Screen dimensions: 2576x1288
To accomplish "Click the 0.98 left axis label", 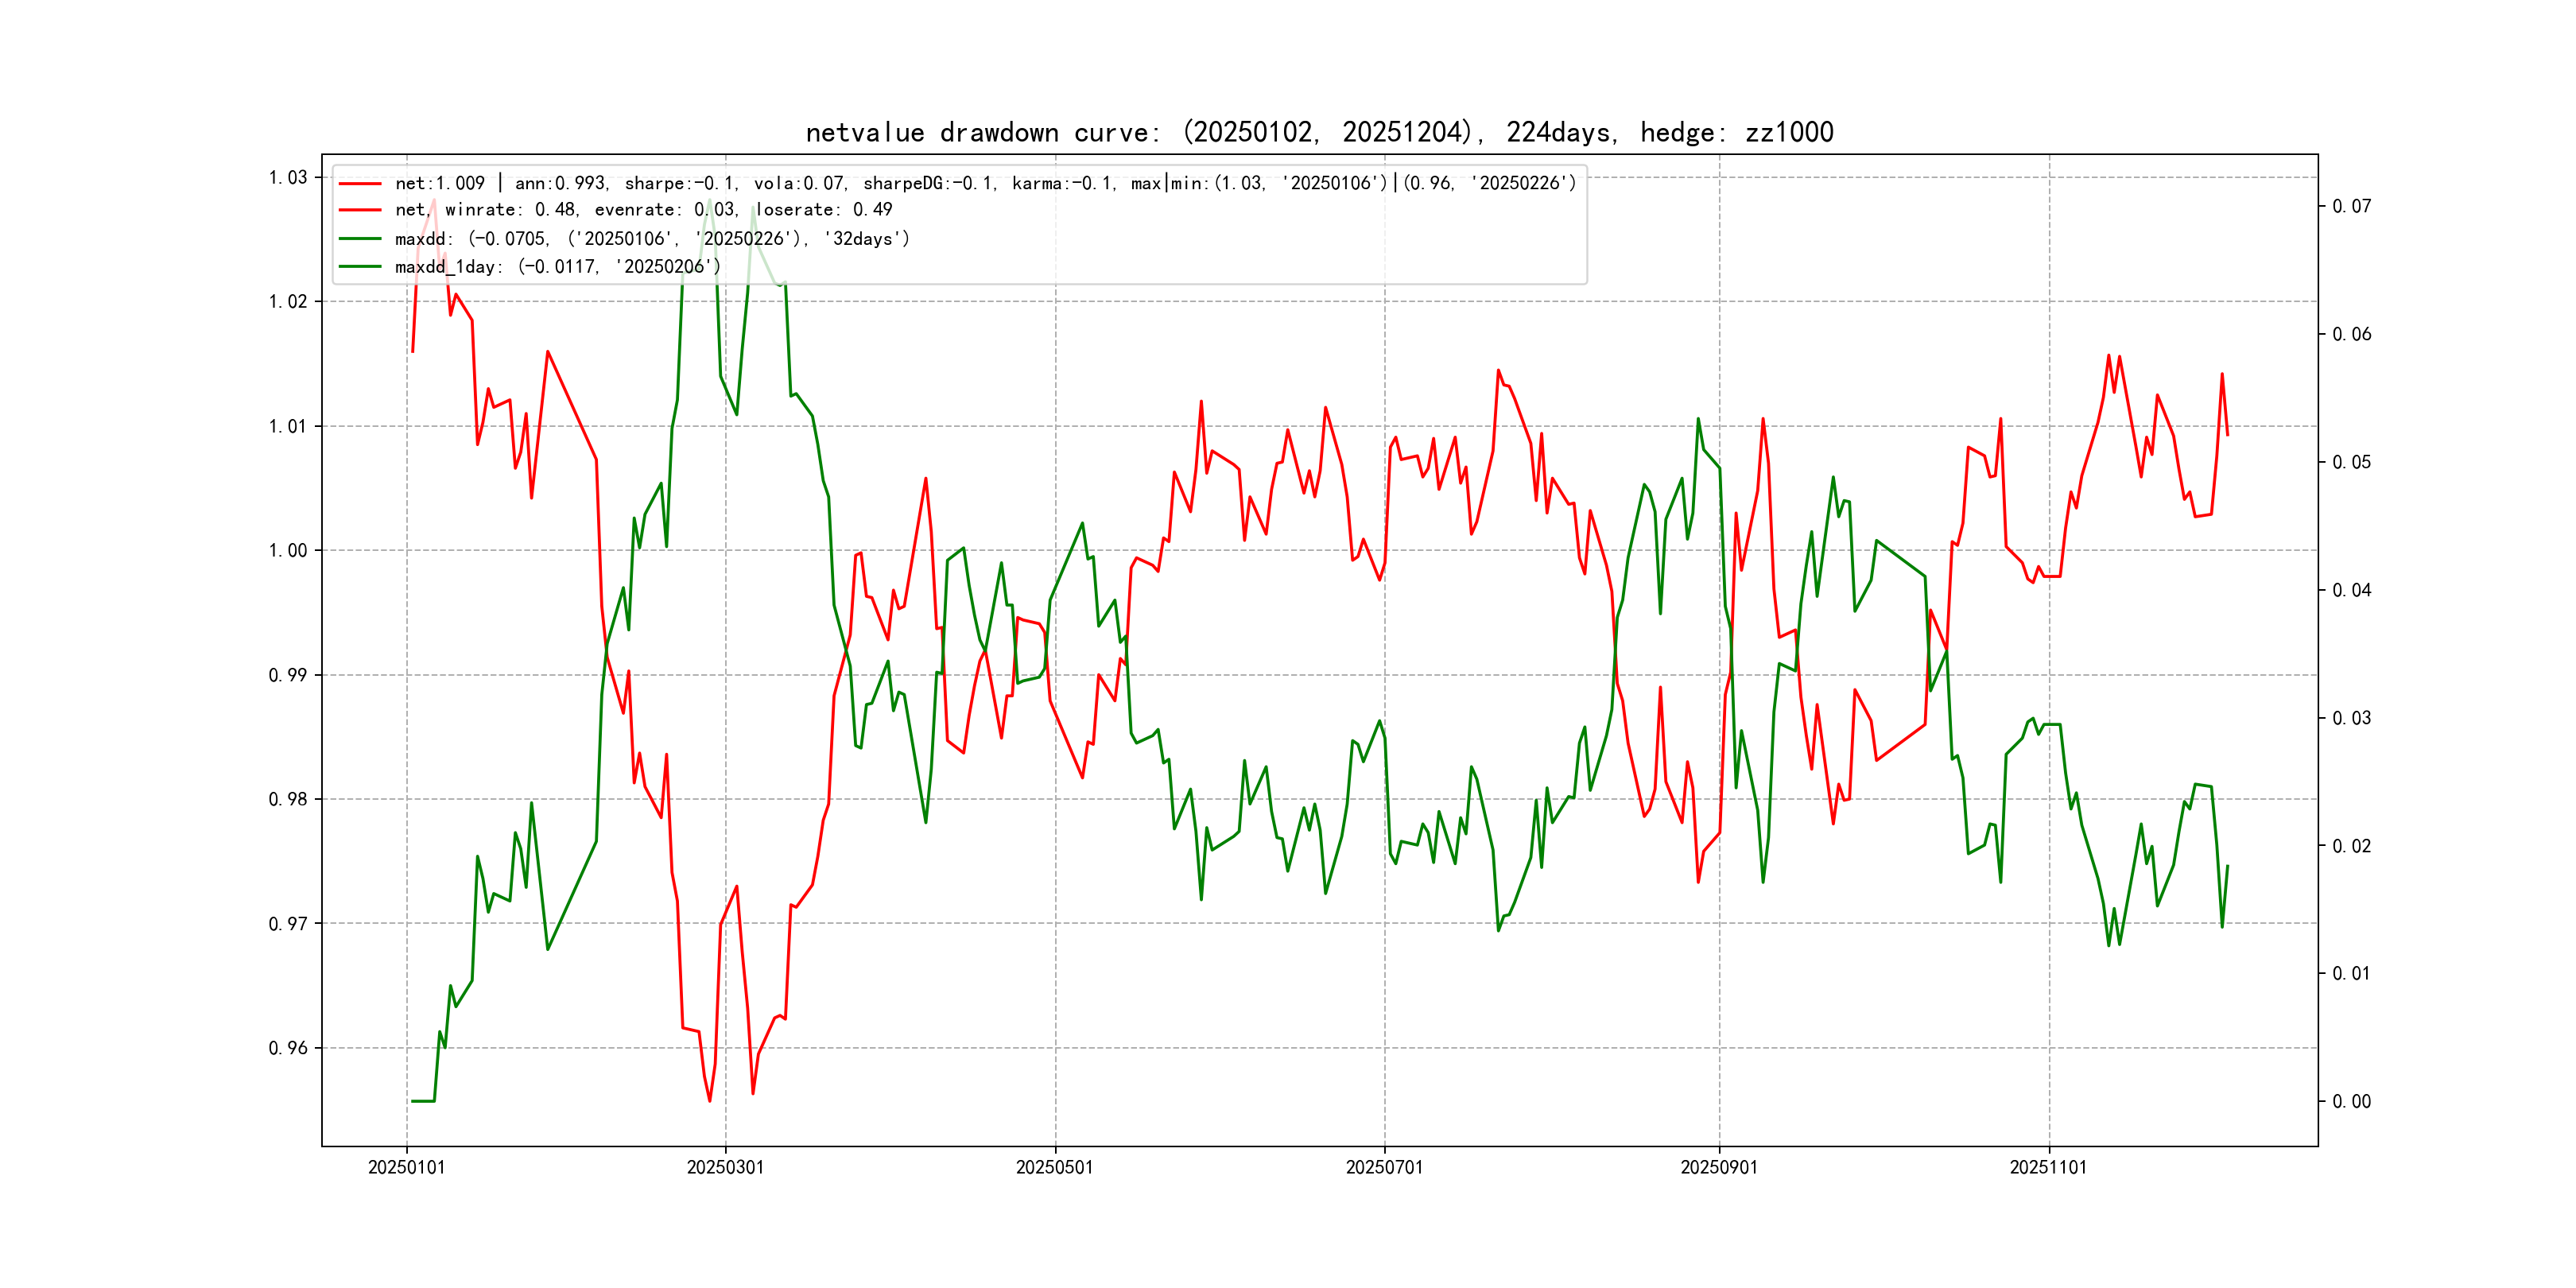I will click(x=288, y=799).
